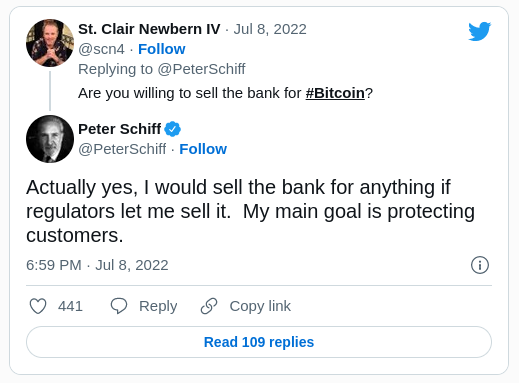
Task: Open Peter Schiff's profile photo
Action: pyautogui.click(x=50, y=139)
